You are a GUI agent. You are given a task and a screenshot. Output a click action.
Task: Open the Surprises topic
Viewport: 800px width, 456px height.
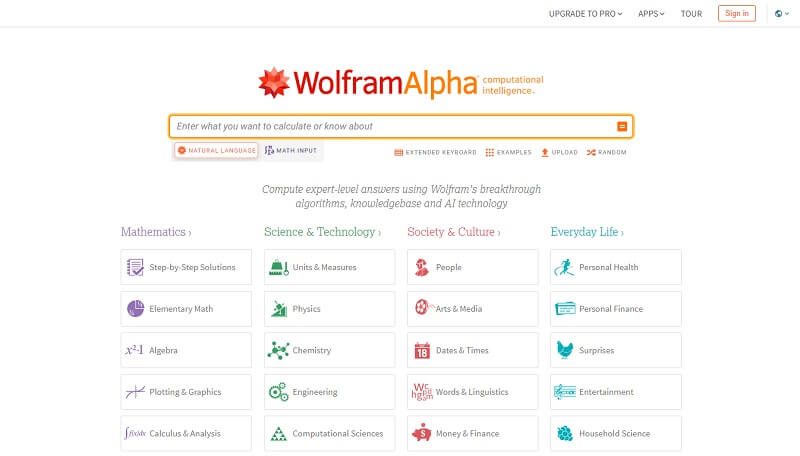pyautogui.click(x=616, y=350)
